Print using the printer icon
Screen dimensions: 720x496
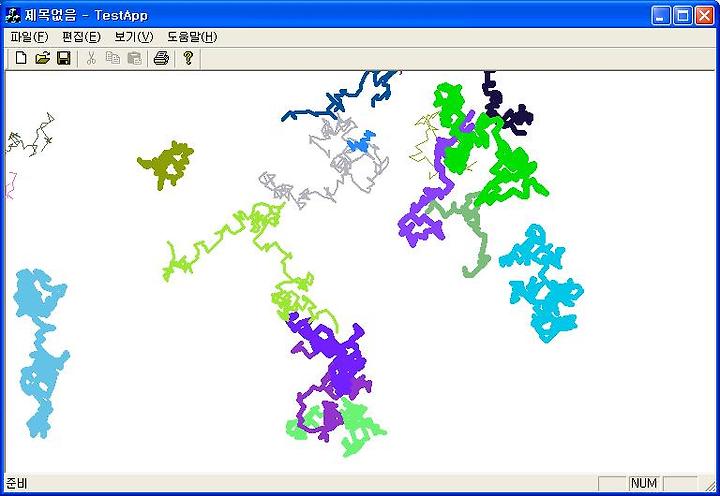pyautogui.click(x=161, y=58)
